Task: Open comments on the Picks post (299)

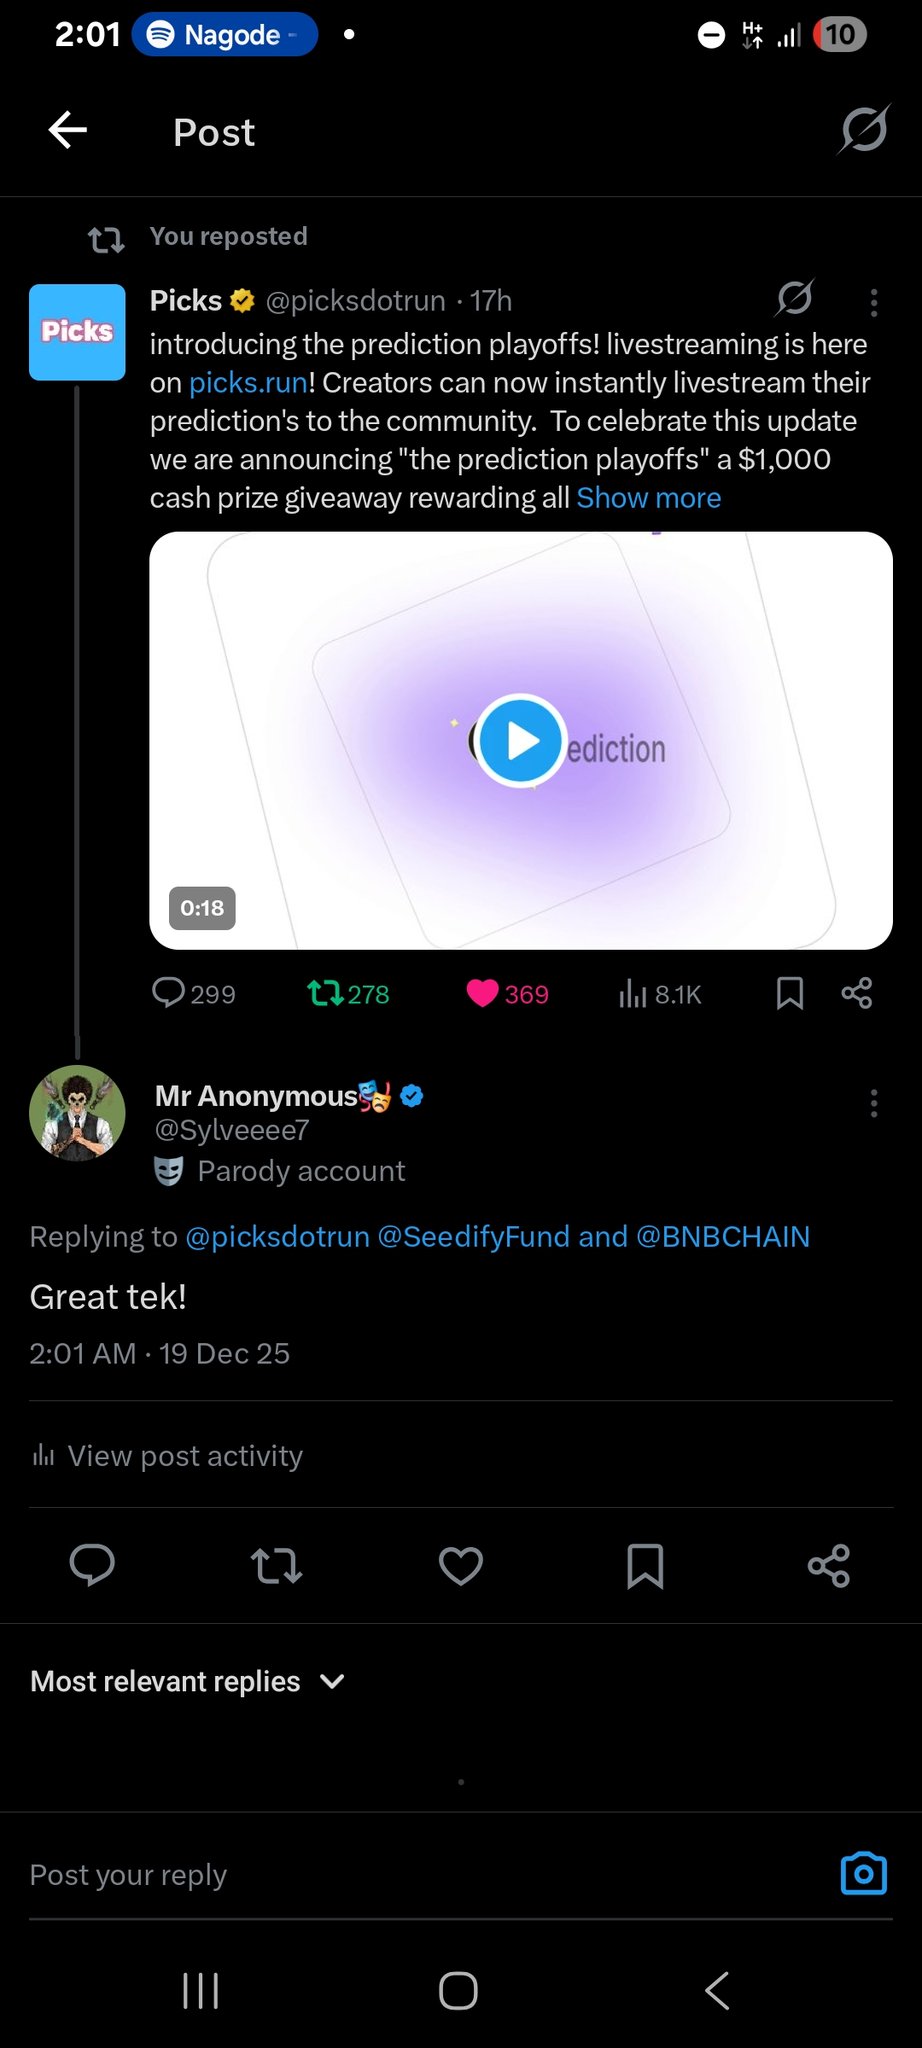Action: point(193,993)
